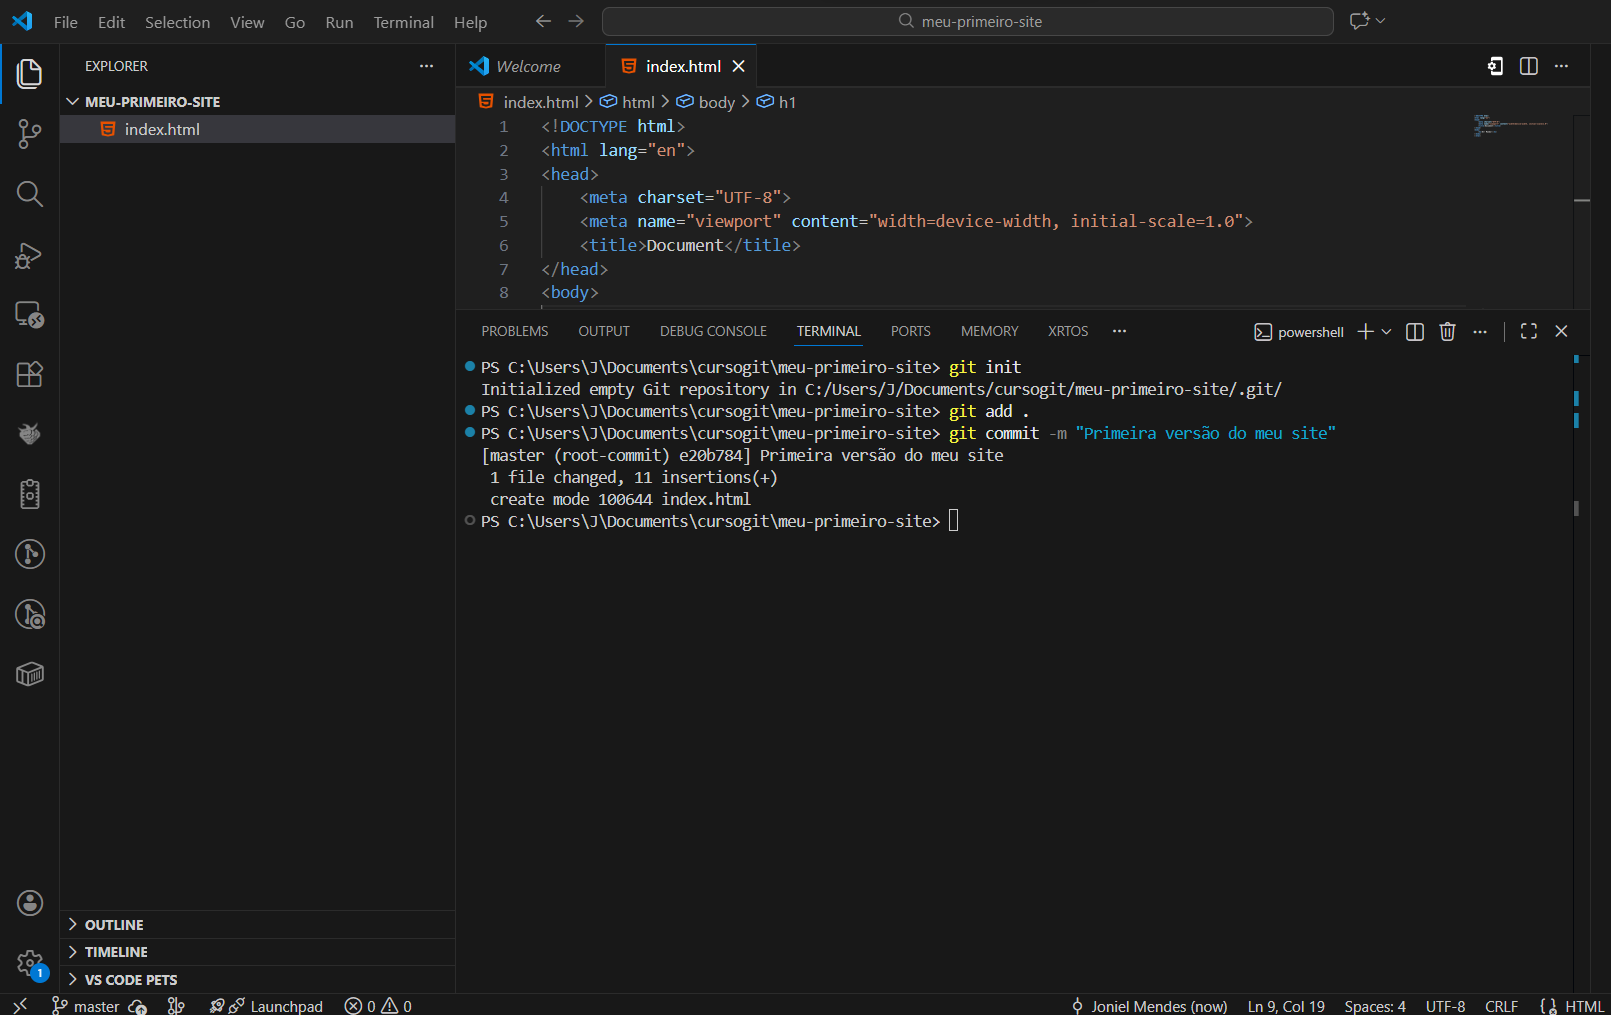Viewport: 1611px width, 1015px height.
Task: Open the launch profile dropdown arrow
Action: 1386,331
